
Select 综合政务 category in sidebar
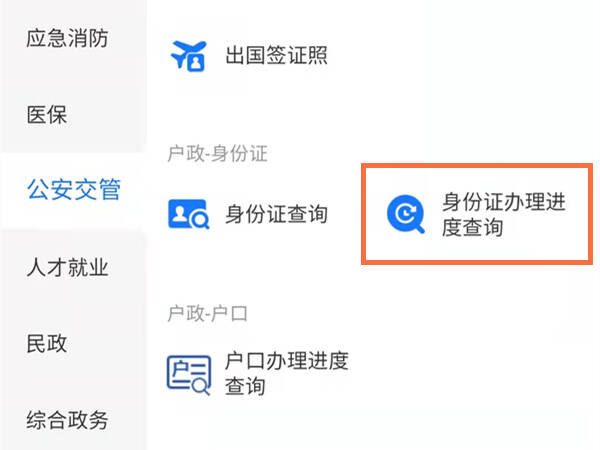pos(67,420)
